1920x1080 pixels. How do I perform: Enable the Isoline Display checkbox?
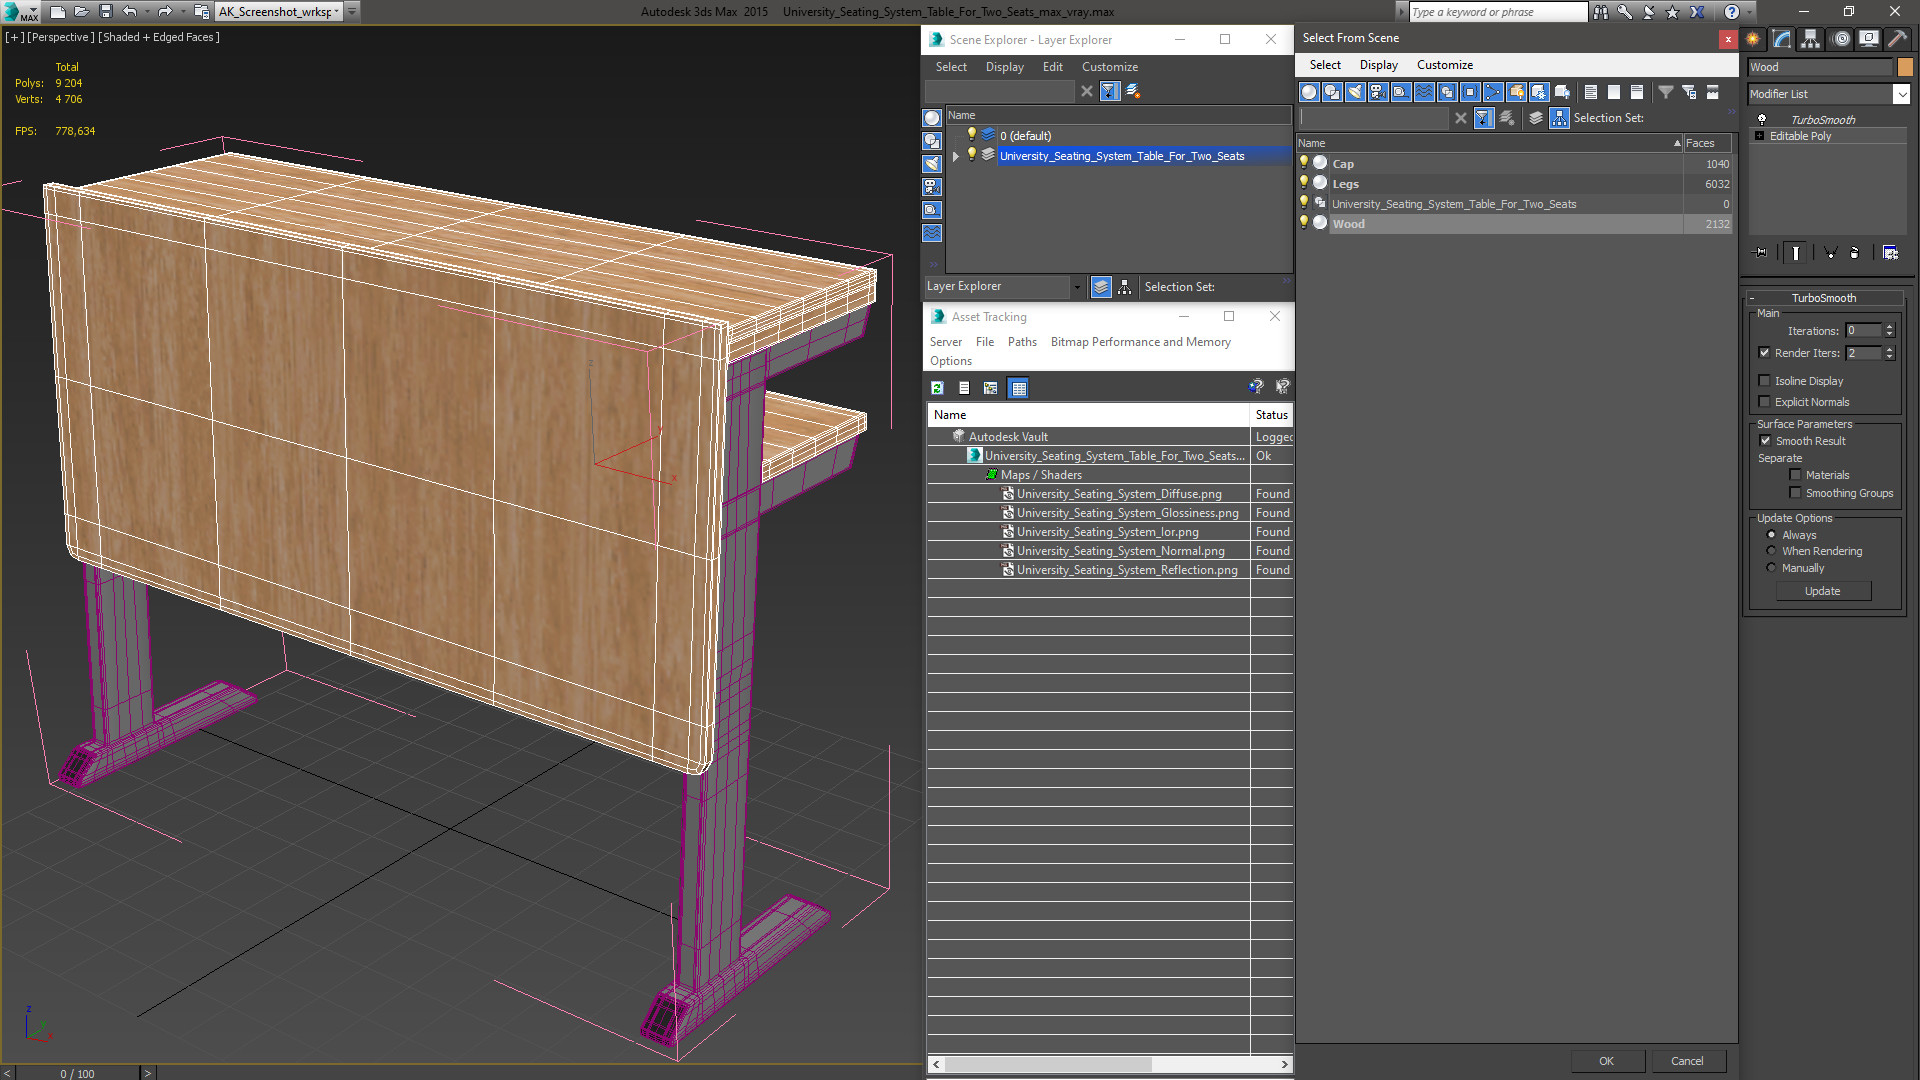[1765, 381]
